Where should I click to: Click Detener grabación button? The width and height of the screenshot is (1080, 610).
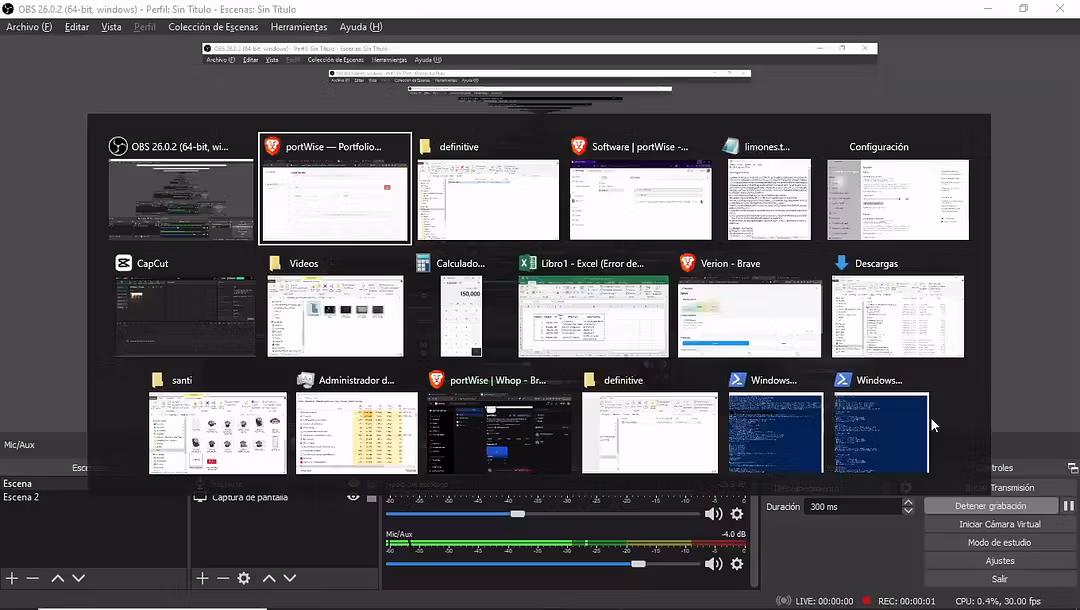tap(990, 506)
